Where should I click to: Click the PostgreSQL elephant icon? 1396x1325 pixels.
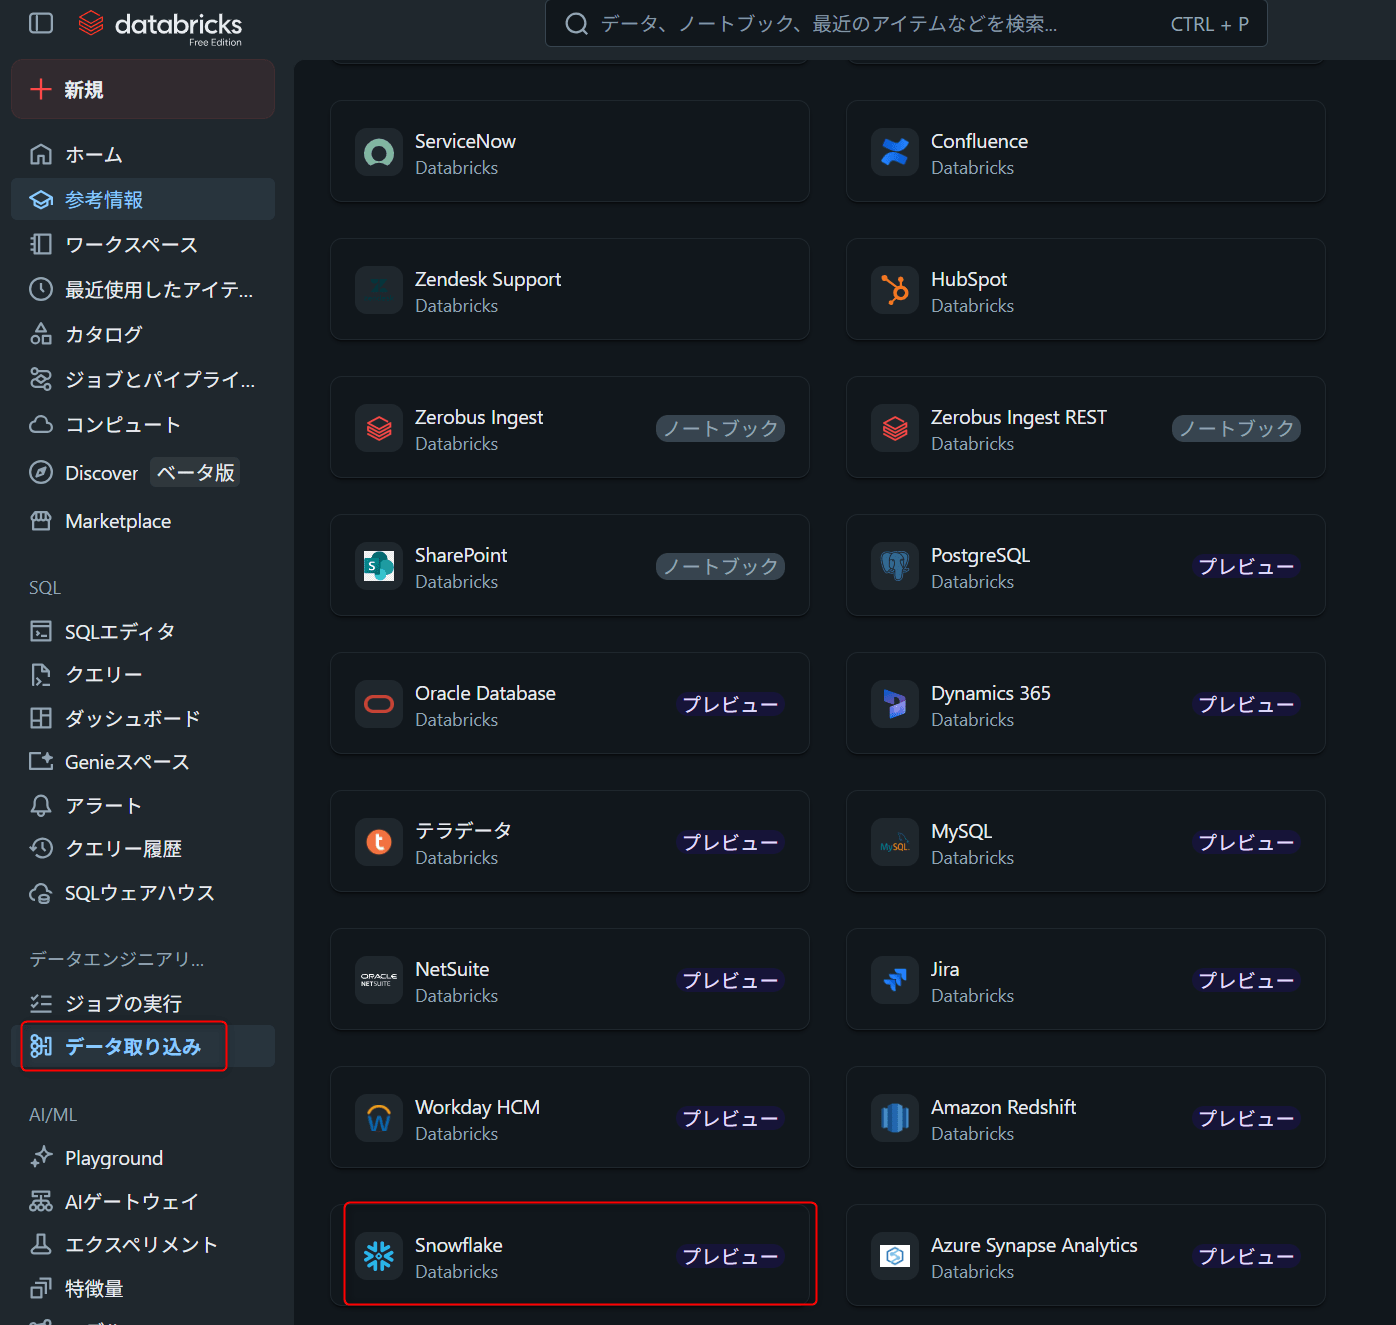895,567
